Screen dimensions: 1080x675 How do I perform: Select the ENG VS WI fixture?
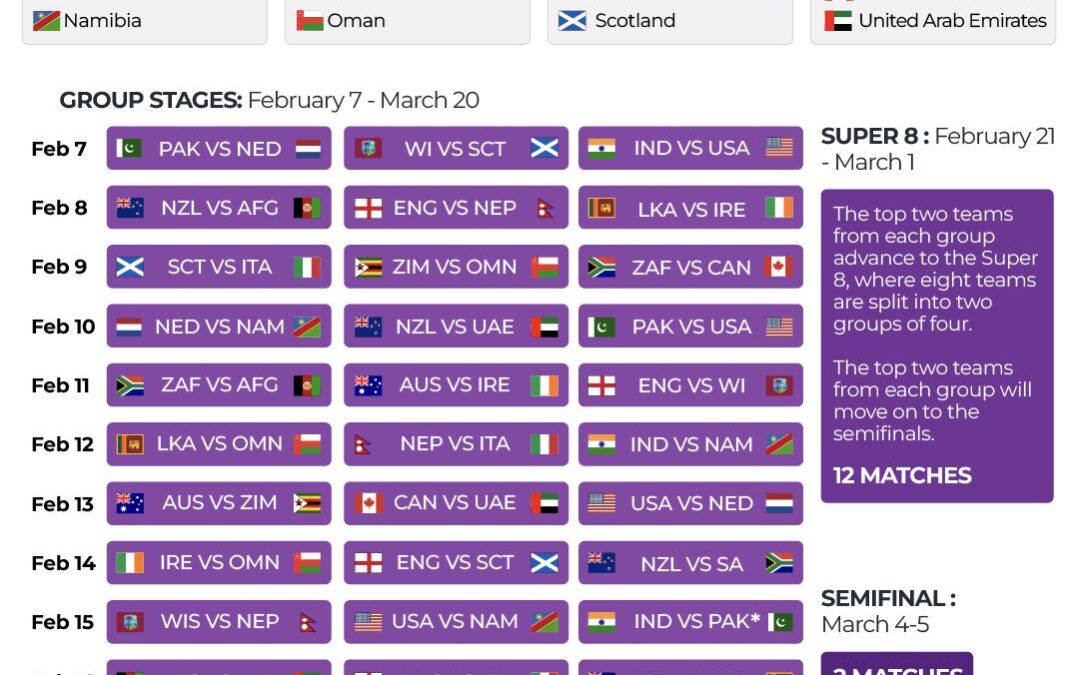[x=690, y=385]
